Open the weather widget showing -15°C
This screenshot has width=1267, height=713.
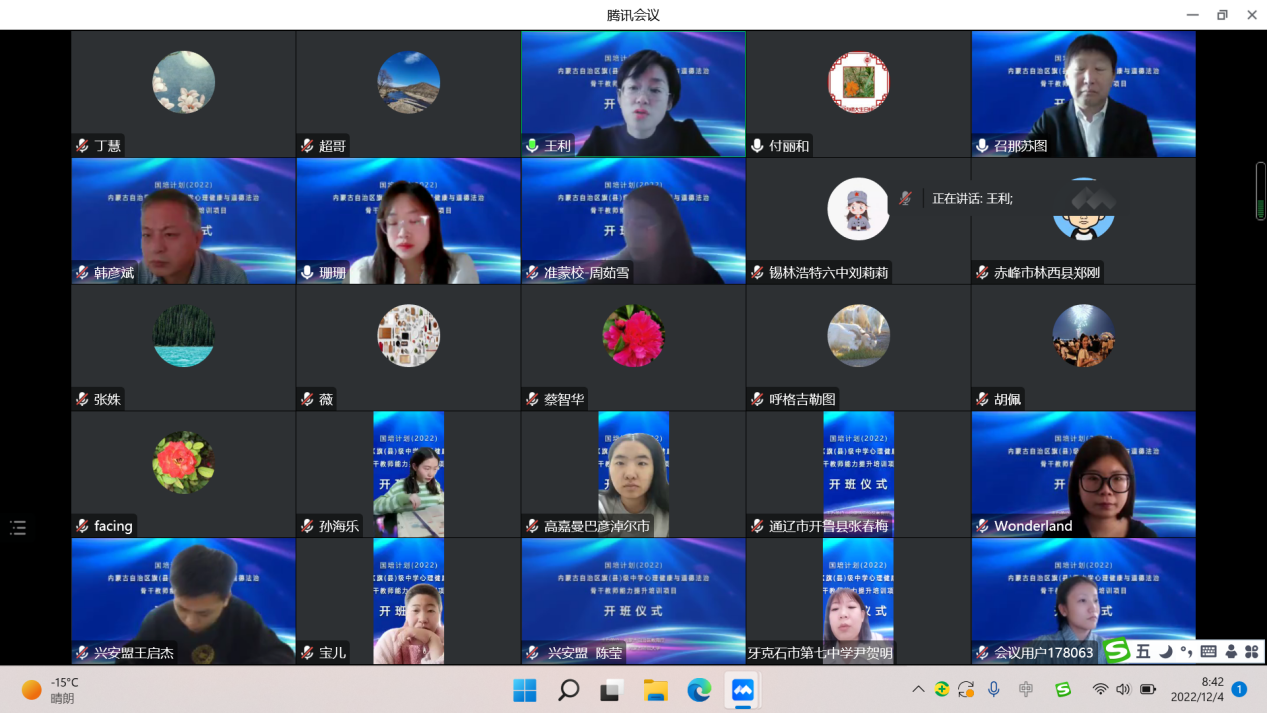coord(50,690)
